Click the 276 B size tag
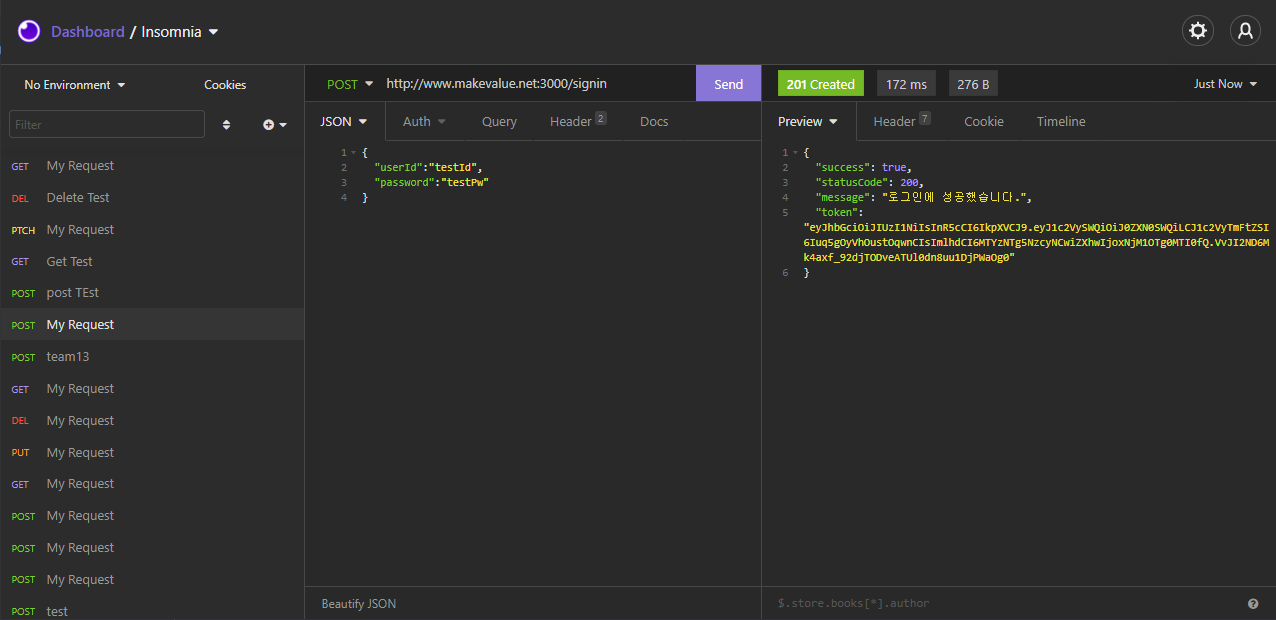The image size is (1276, 620). [973, 84]
